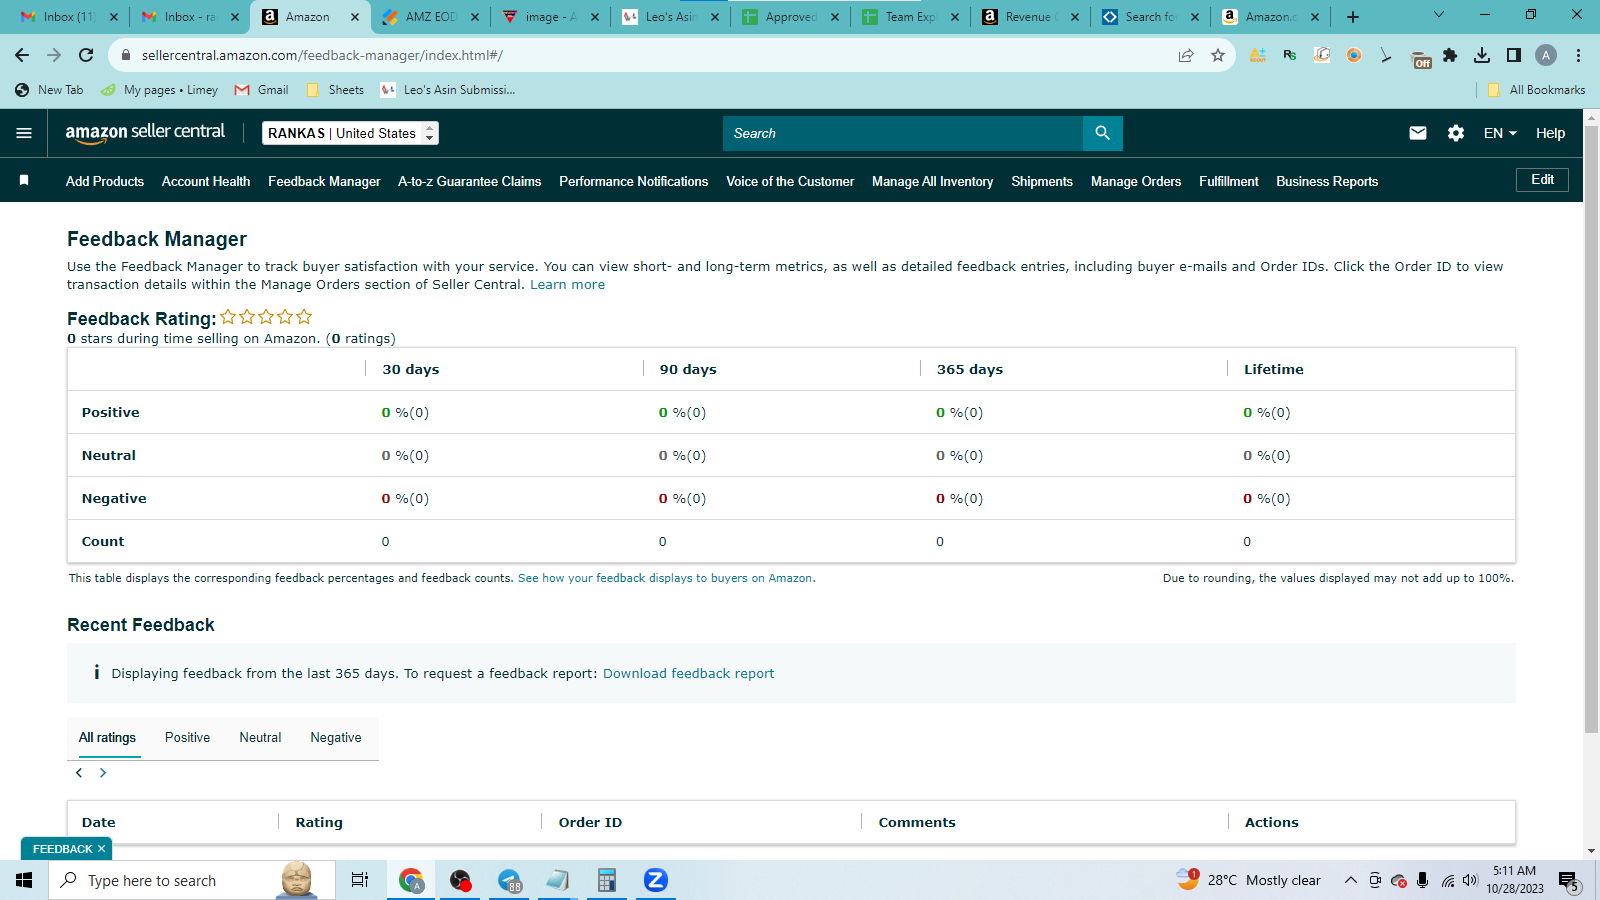The width and height of the screenshot is (1600, 900).
Task: Open the Chrome three-dot menu
Action: point(1578,55)
